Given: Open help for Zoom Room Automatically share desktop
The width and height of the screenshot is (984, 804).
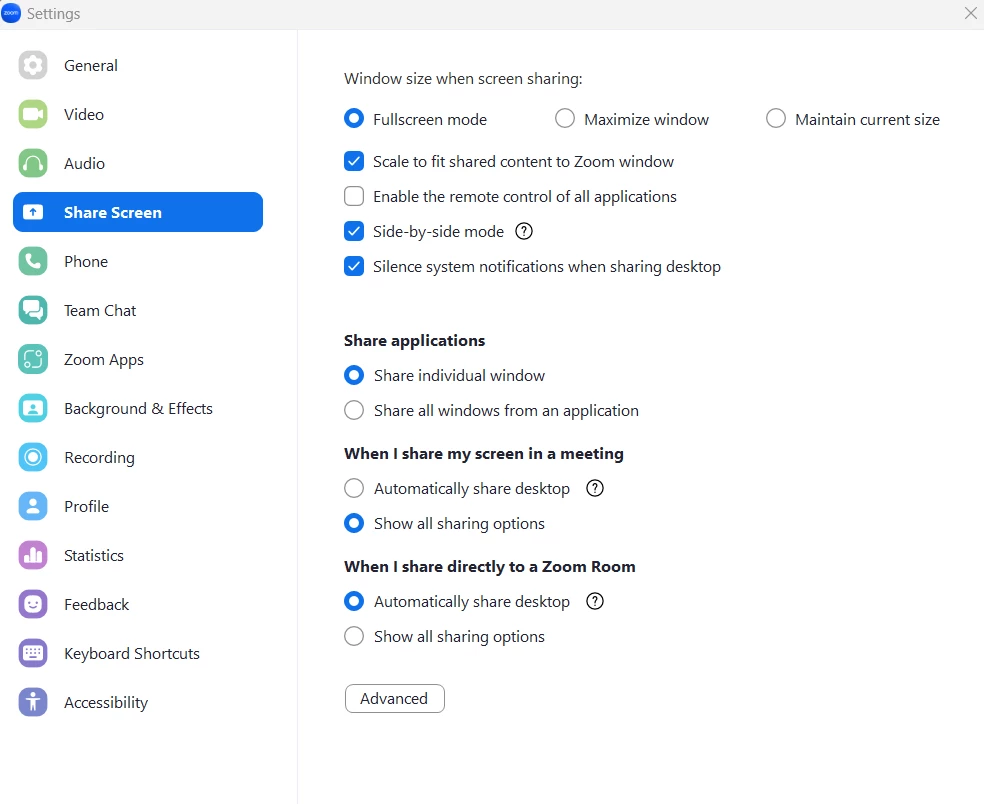Looking at the screenshot, I should [594, 601].
